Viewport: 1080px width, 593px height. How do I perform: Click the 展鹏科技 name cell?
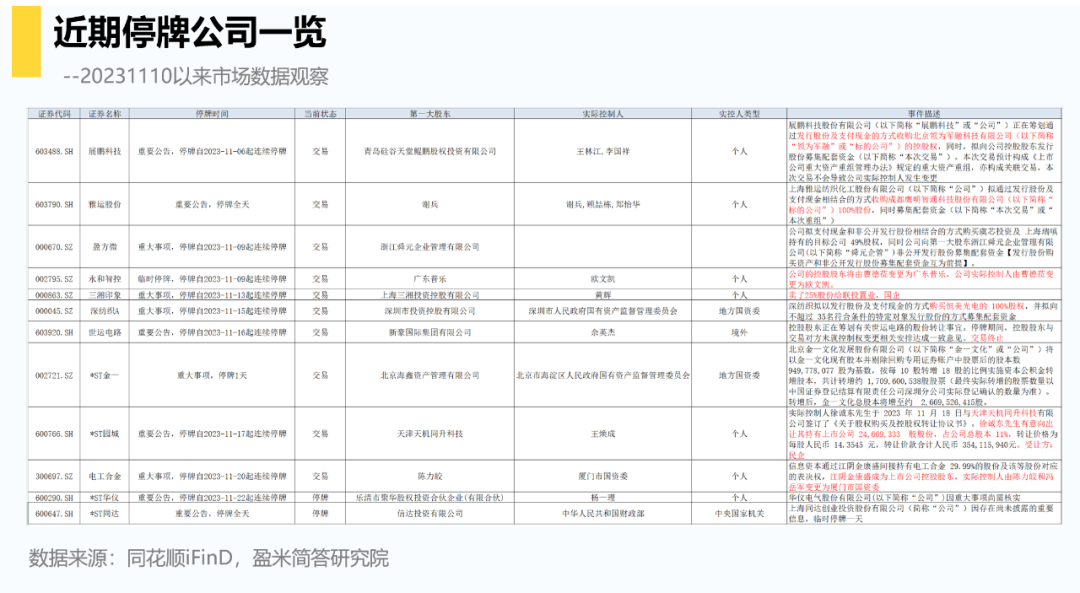[x=105, y=151]
